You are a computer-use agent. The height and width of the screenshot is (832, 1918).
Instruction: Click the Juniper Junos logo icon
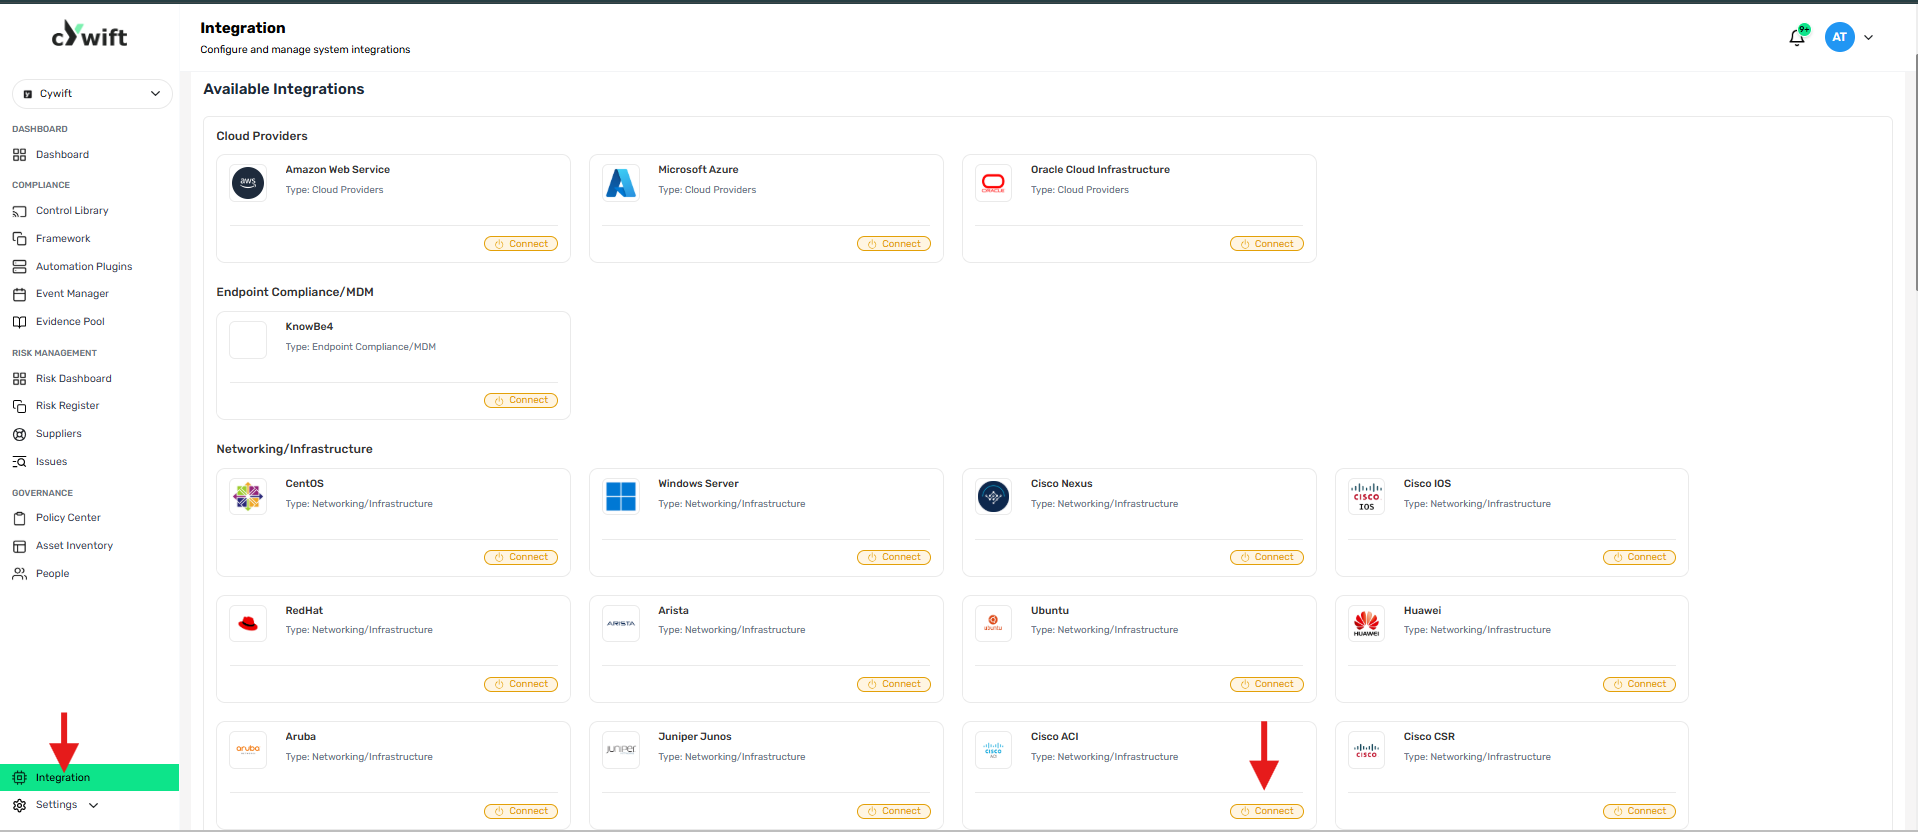pos(621,750)
